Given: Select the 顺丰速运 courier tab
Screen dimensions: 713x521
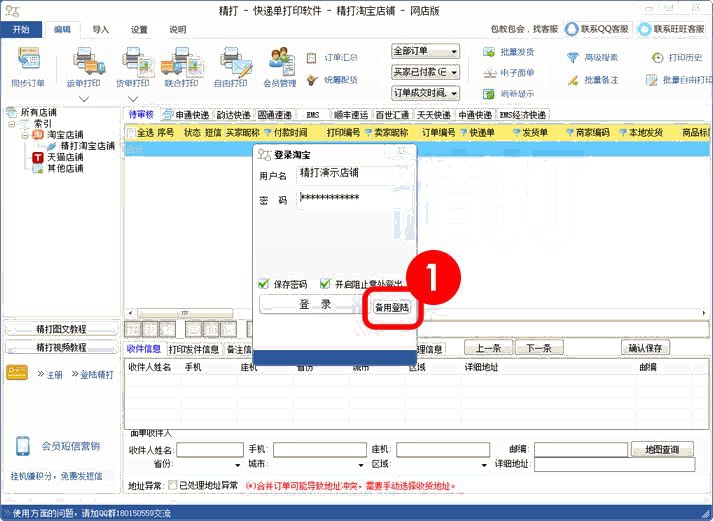Looking at the screenshot, I should click(x=350, y=115).
